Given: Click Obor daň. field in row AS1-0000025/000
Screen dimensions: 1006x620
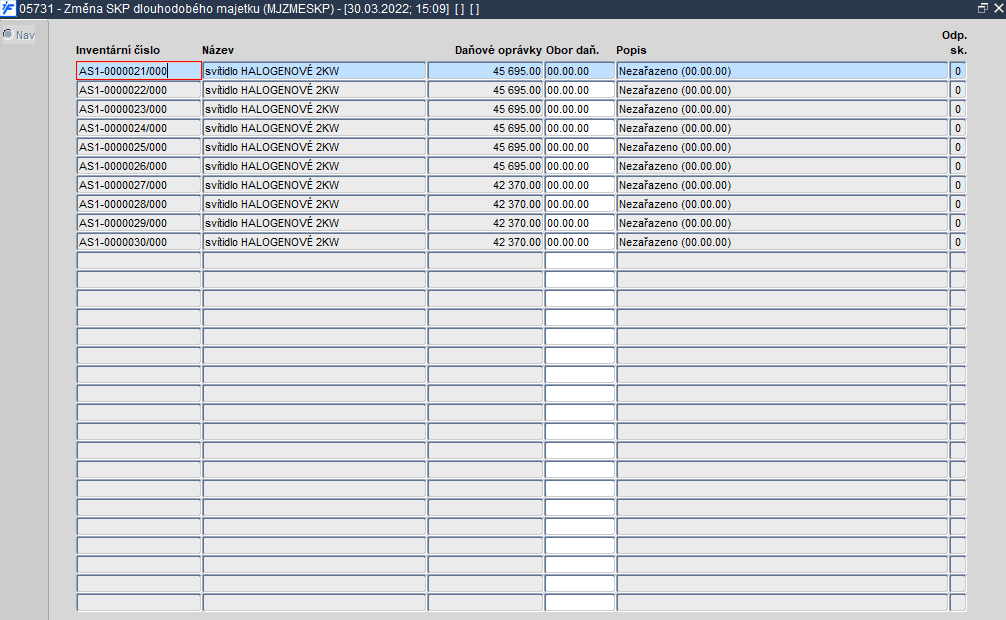Looking at the screenshot, I should pos(579,147).
